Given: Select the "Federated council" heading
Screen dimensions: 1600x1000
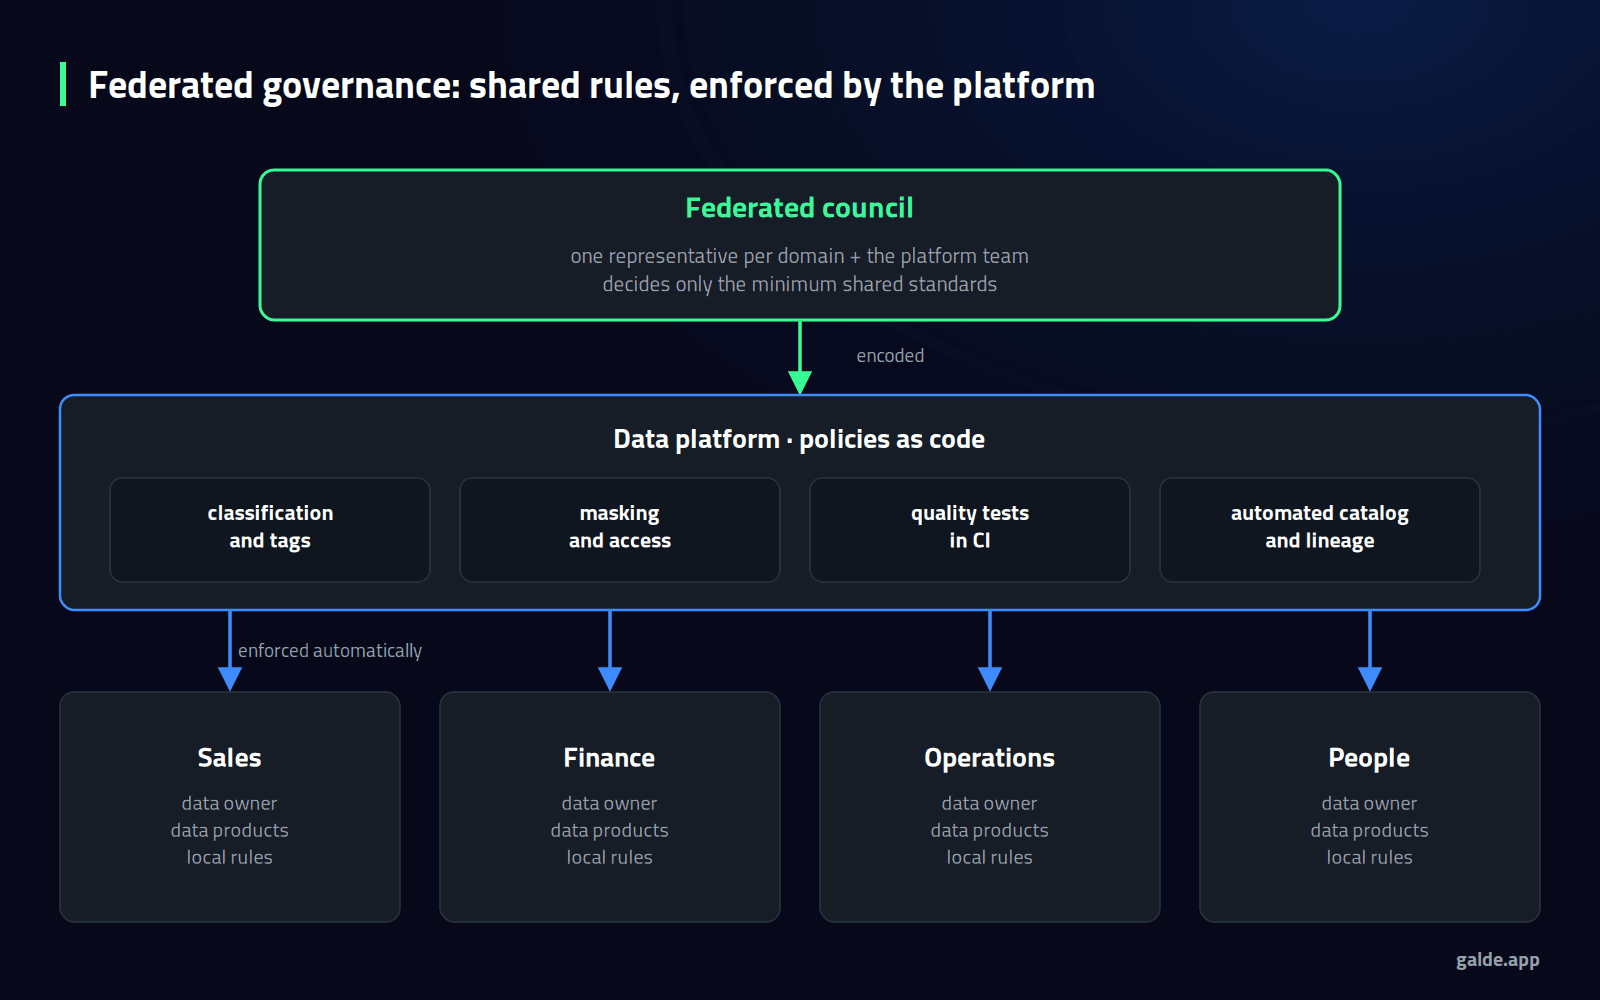Looking at the screenshot, I should tap(799, 208).
